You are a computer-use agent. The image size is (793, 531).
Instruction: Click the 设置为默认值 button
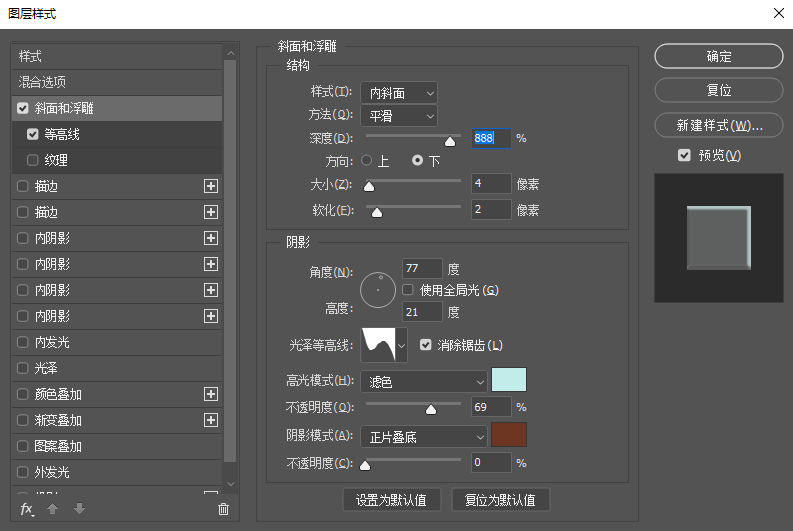click(391, 500)
